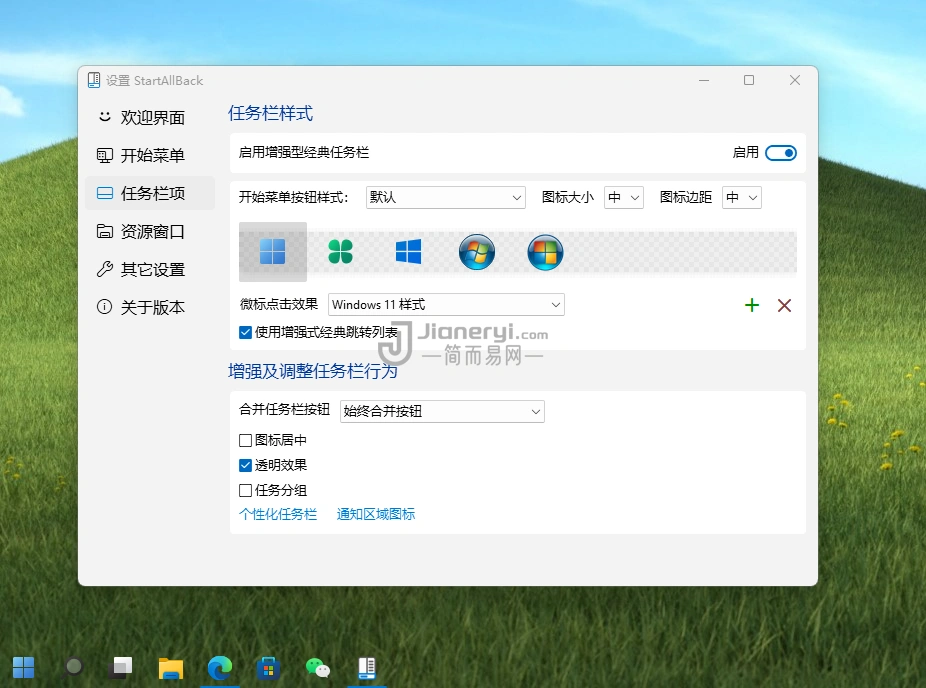Open the 个性化任务栏 link
Viewport: 926px width, 688px height.
[278, 514]
